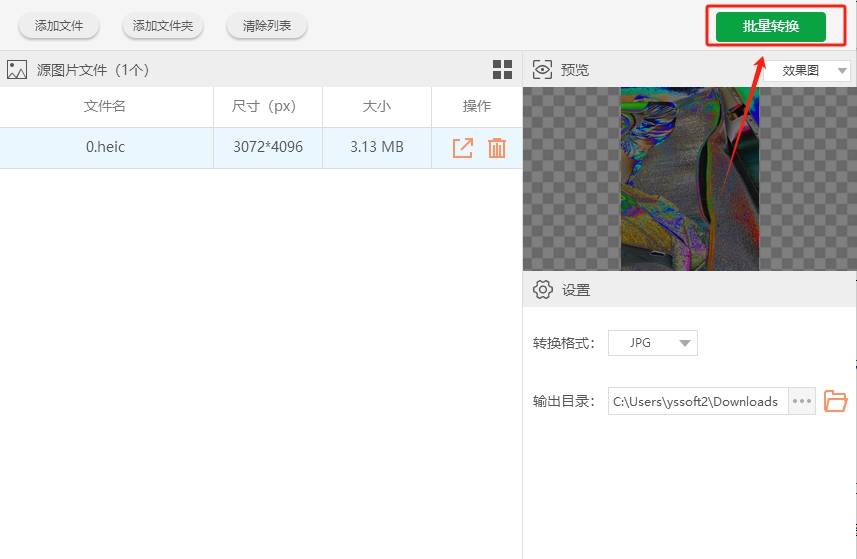Viewport: 857px width, 559px height.
Task: Open output folder with orange folder icon
Action: pyautogui.click(x=836, y=401)
